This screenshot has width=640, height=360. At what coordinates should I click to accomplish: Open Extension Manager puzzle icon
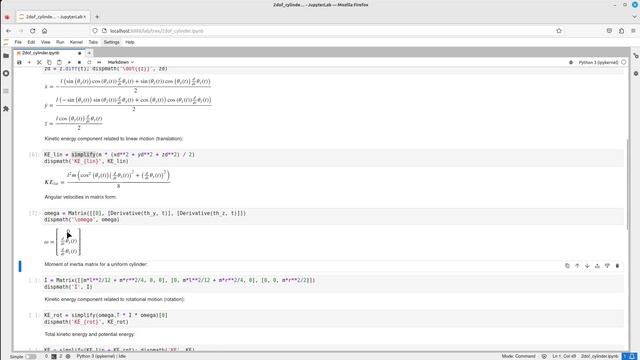(6, 109)
